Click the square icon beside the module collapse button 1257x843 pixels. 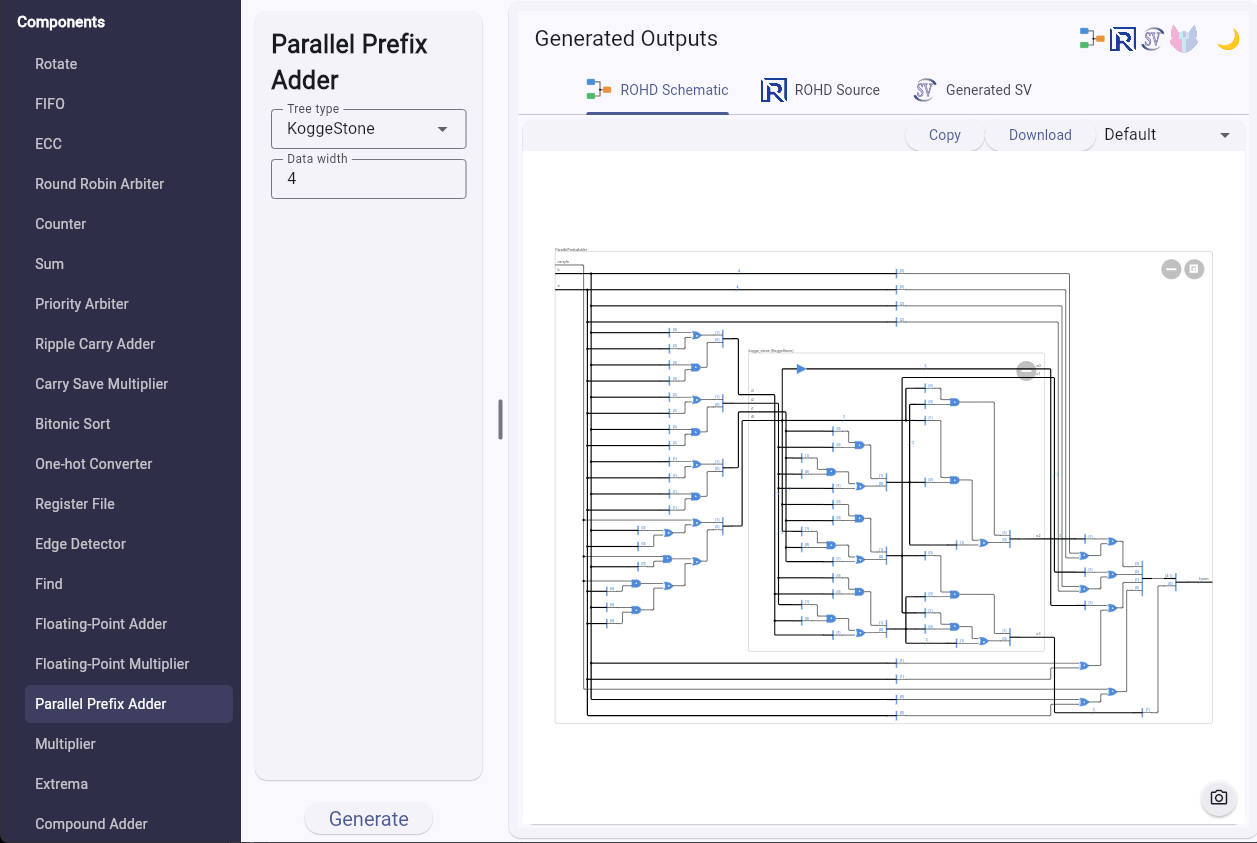(x=1194, y=269)
